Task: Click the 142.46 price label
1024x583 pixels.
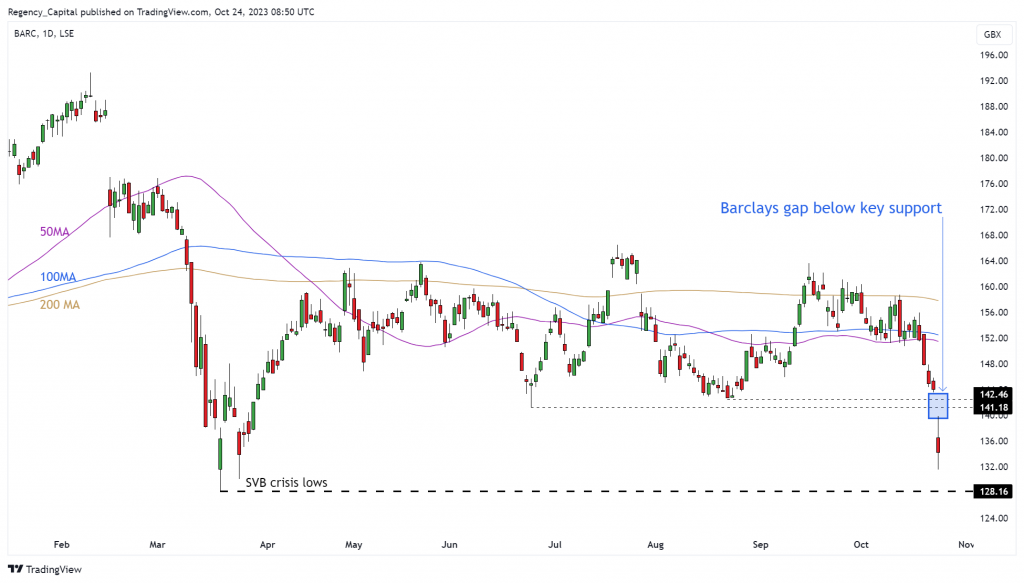Action: (x=992, y=396)
